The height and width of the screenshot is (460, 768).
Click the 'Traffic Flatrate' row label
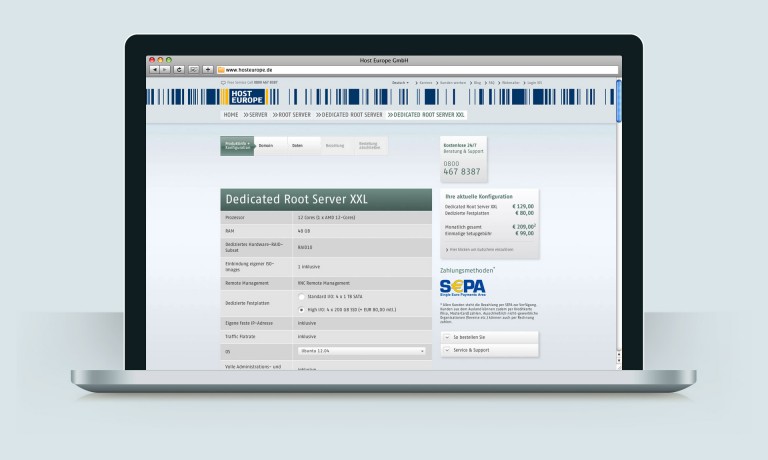[x=240, y=337]
